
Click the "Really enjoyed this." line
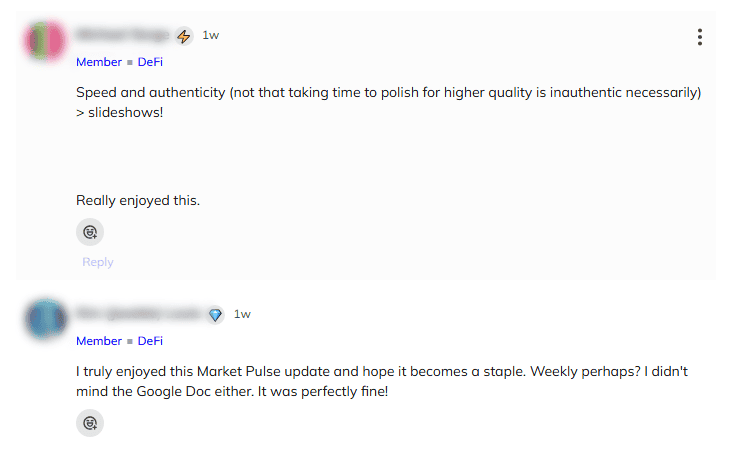pyautogui.click(x=138, y=200)
